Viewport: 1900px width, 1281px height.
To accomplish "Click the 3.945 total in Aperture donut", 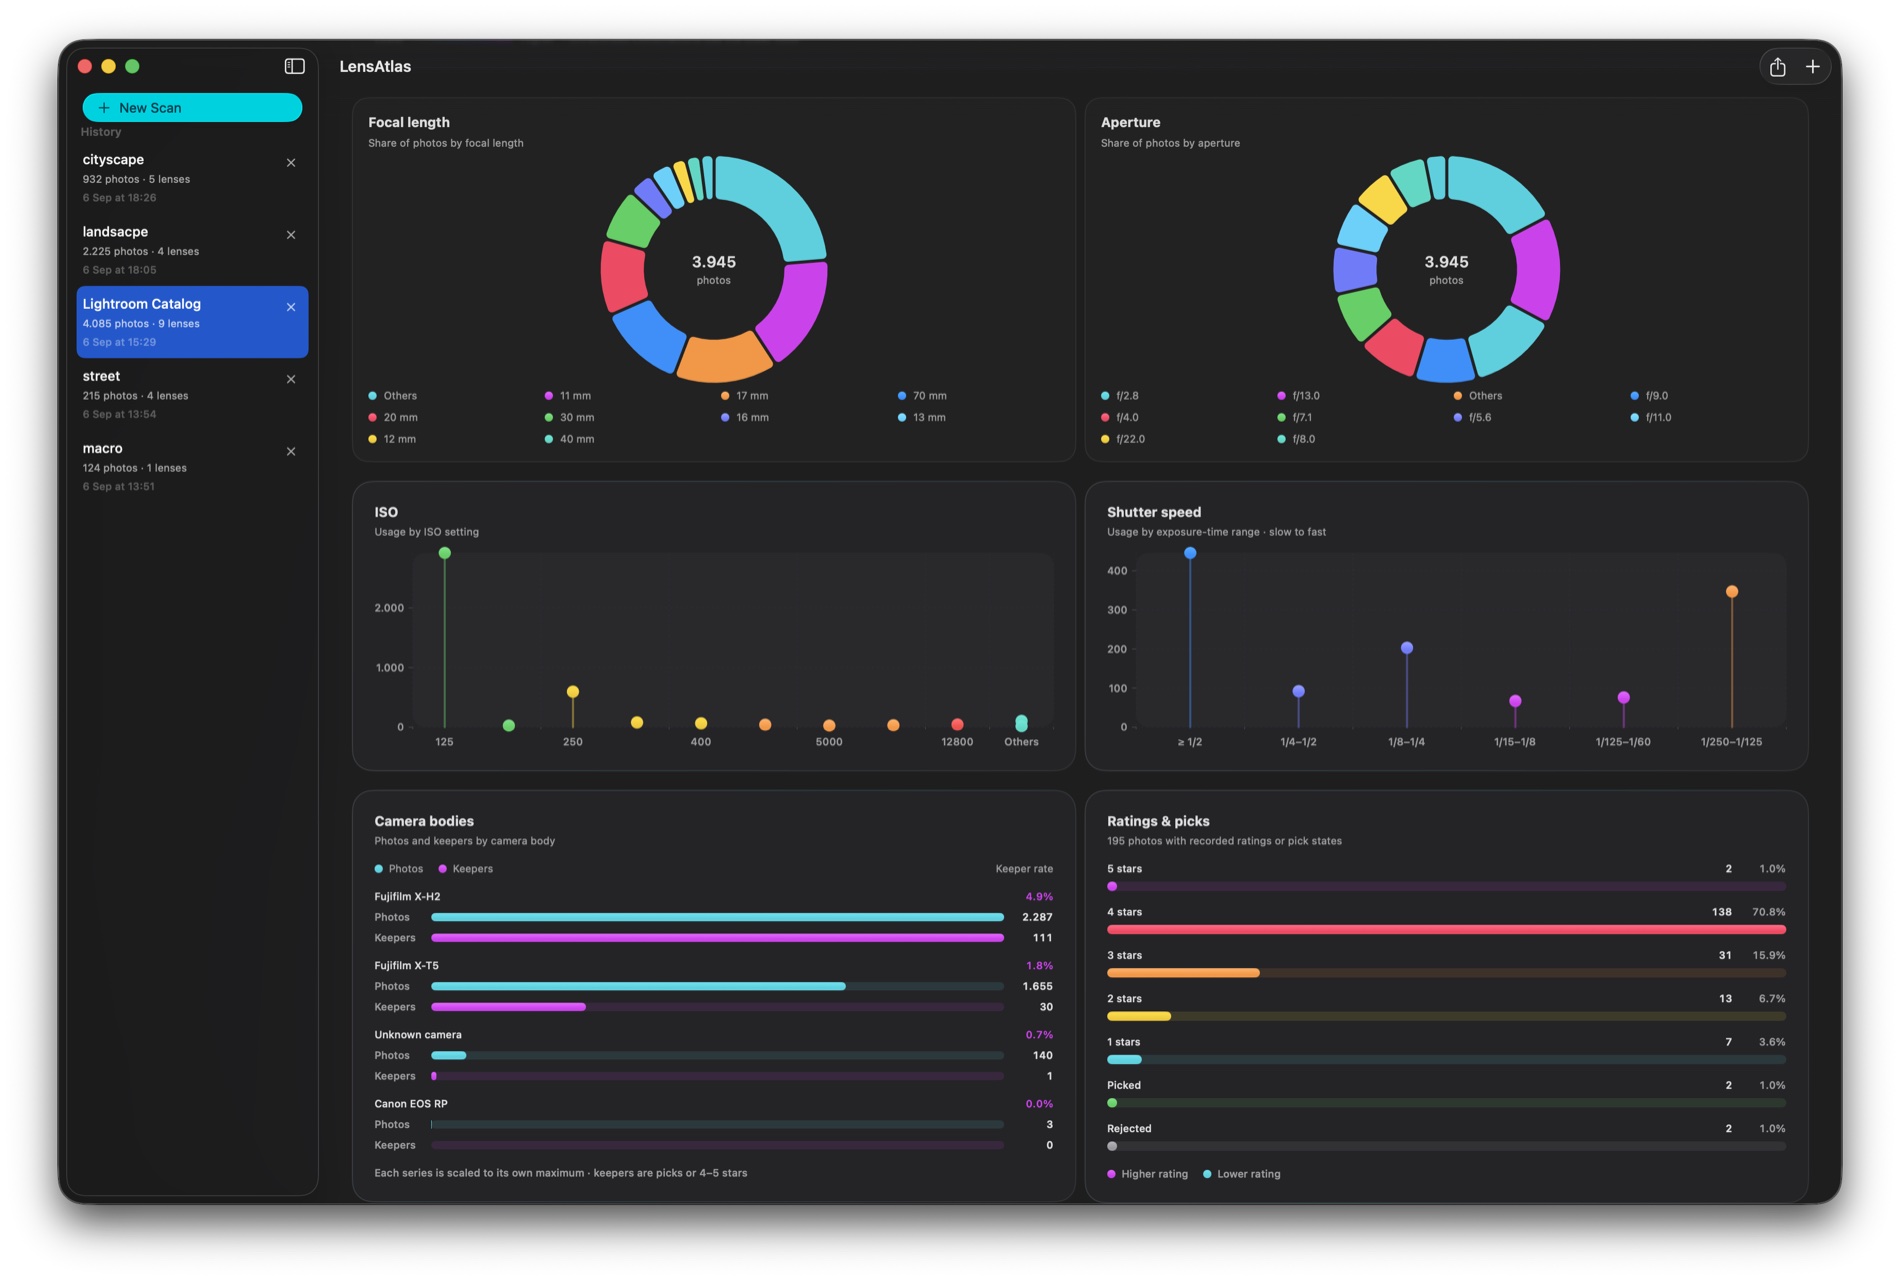I will pyautogui.click(x=1446, y=262).
